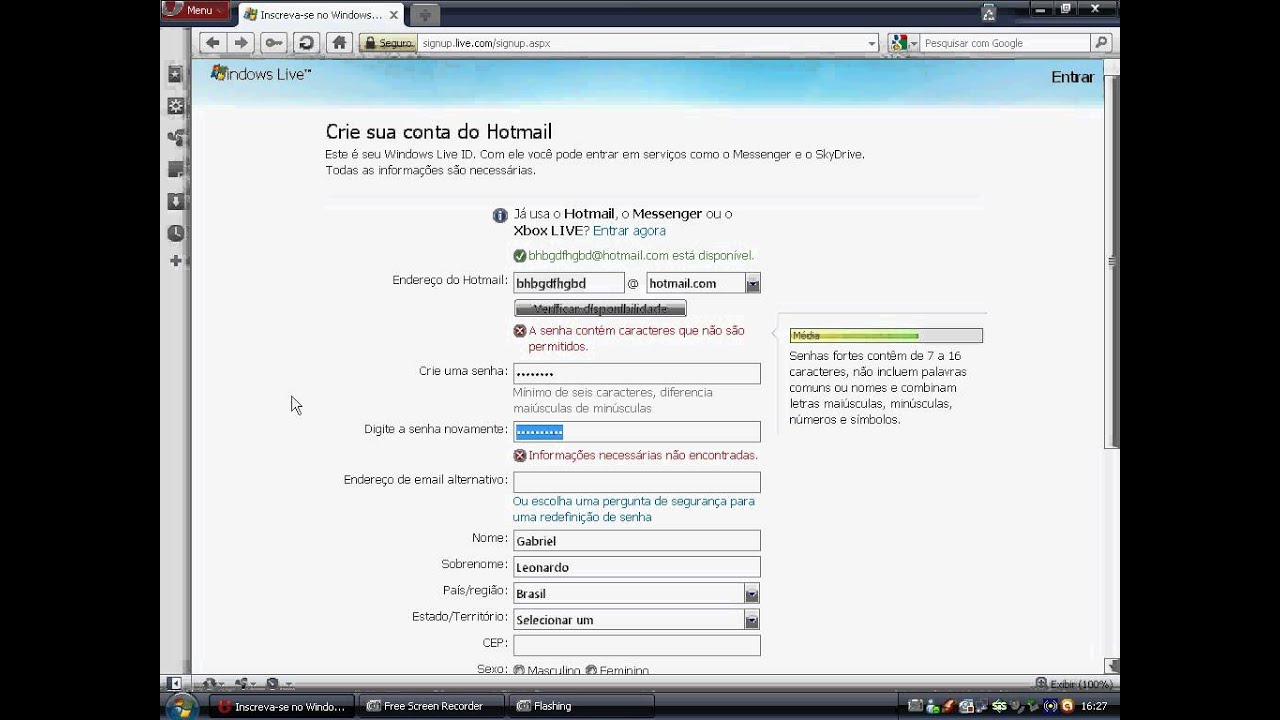Screen dimensions: 1280x720
Task: Reload the page with the refresh icon
Action: tap(306, 43)
